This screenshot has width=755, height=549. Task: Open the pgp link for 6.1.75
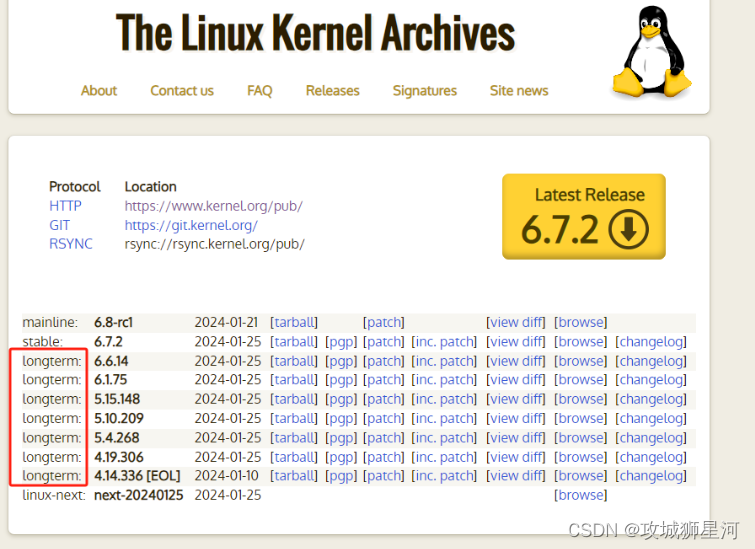click(341, 380)
